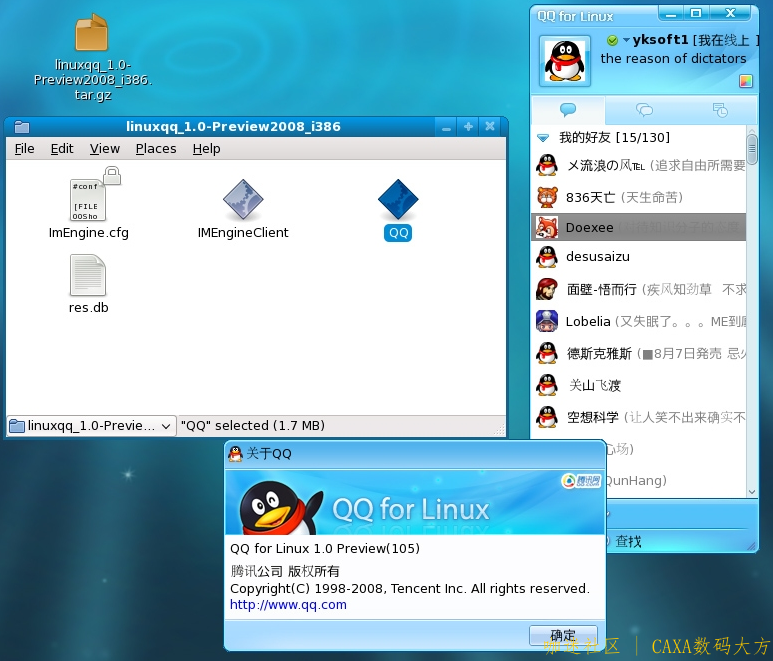773x661 pixels.
Task: Click the Doexee fox avatar
Action: 547,227
